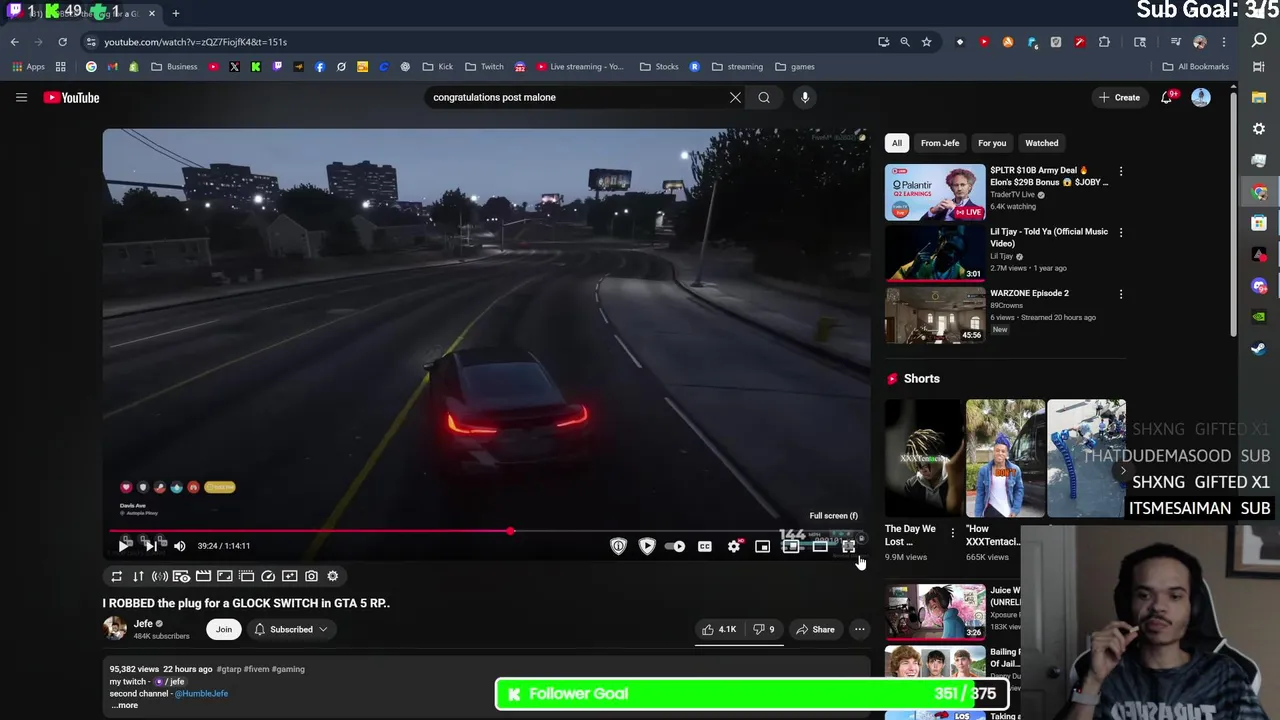This screenshot has width=1280, height=720.
Task: Click the reverse sort arrows icon below video
Action: pos(138,576)
